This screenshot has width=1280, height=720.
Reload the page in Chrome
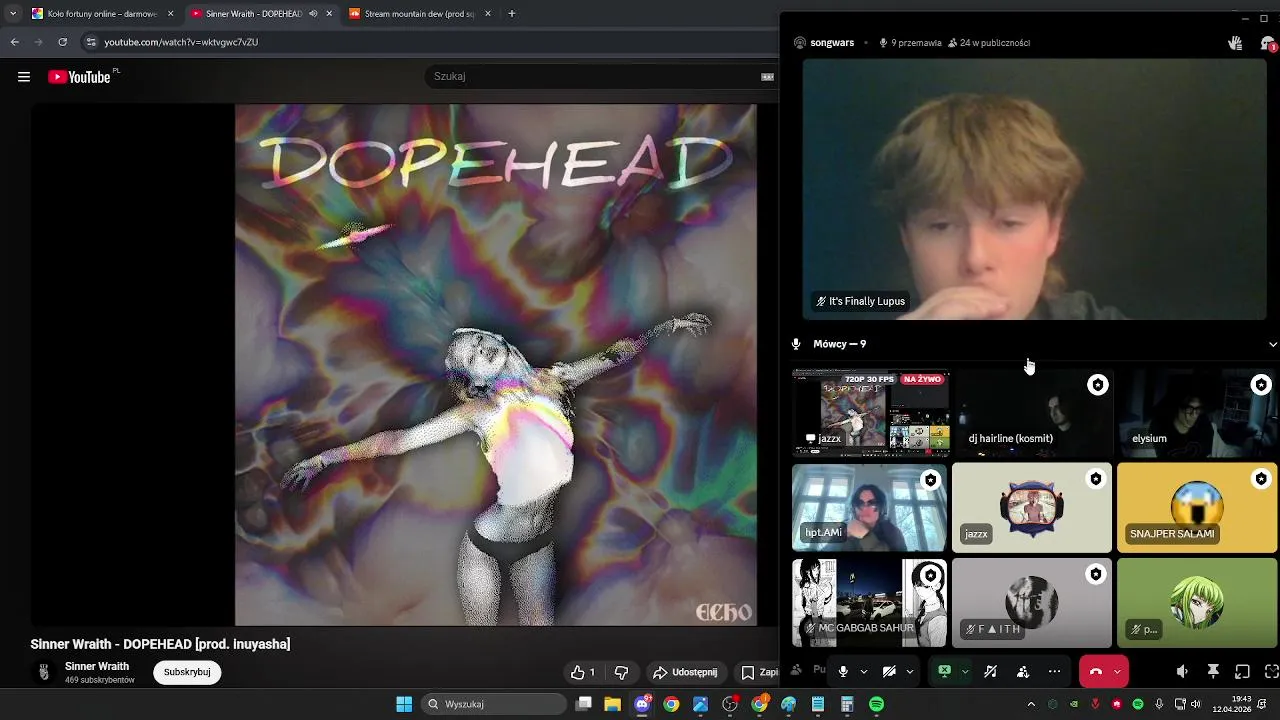[62, 42]
